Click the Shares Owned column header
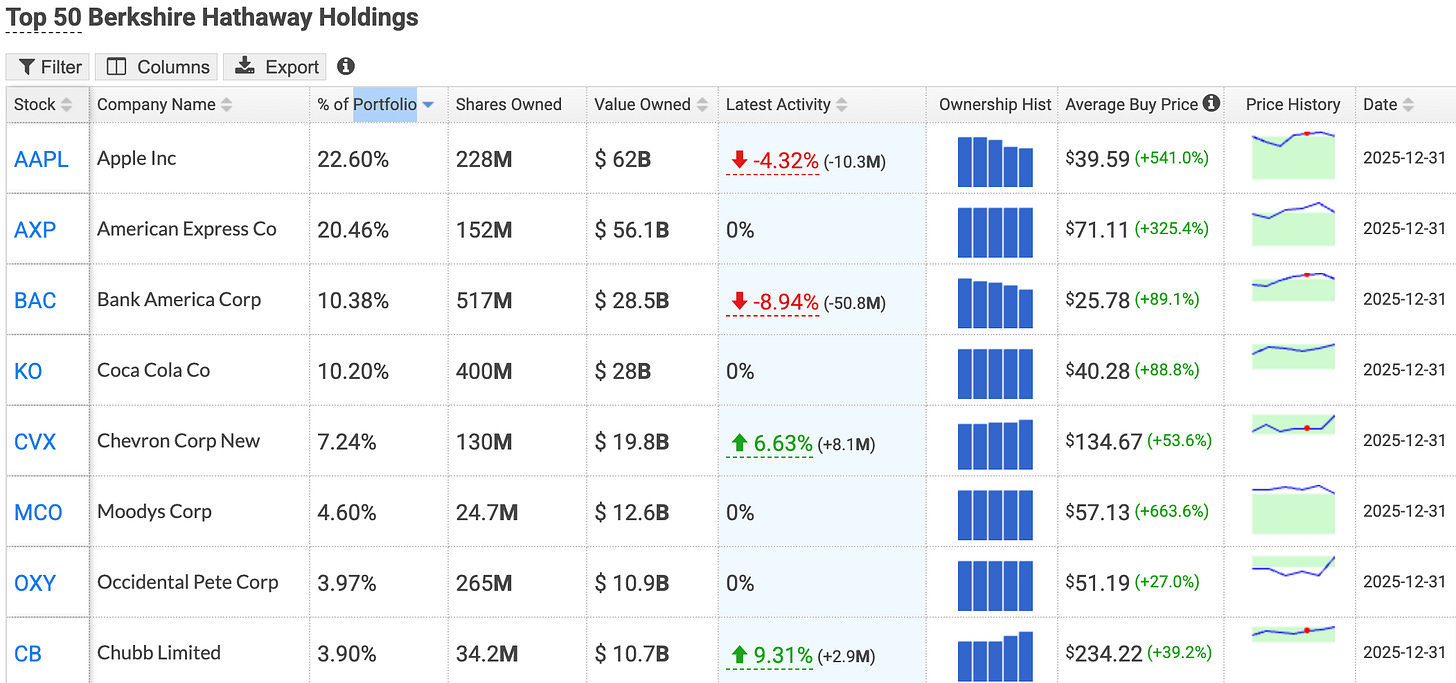The image size is (1456, 683). (509, 104)
